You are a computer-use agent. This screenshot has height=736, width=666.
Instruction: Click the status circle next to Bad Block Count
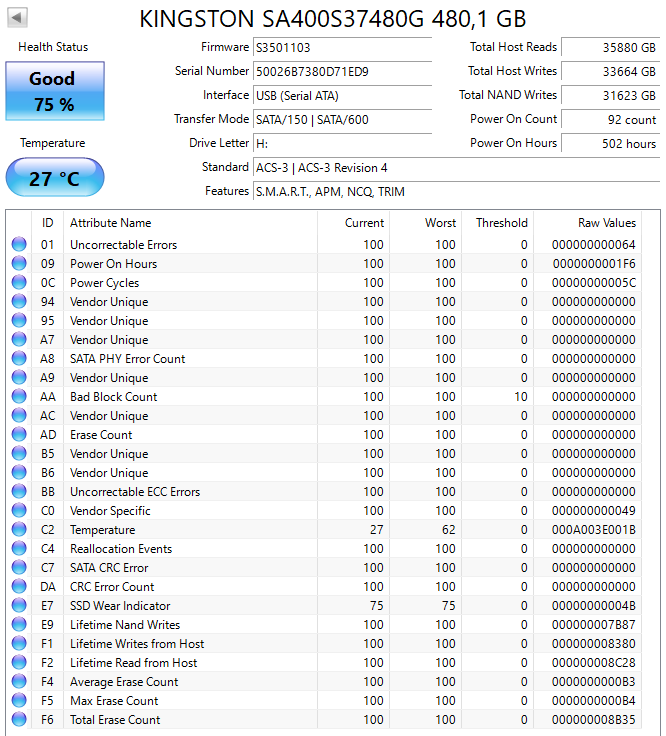(19, 397)
